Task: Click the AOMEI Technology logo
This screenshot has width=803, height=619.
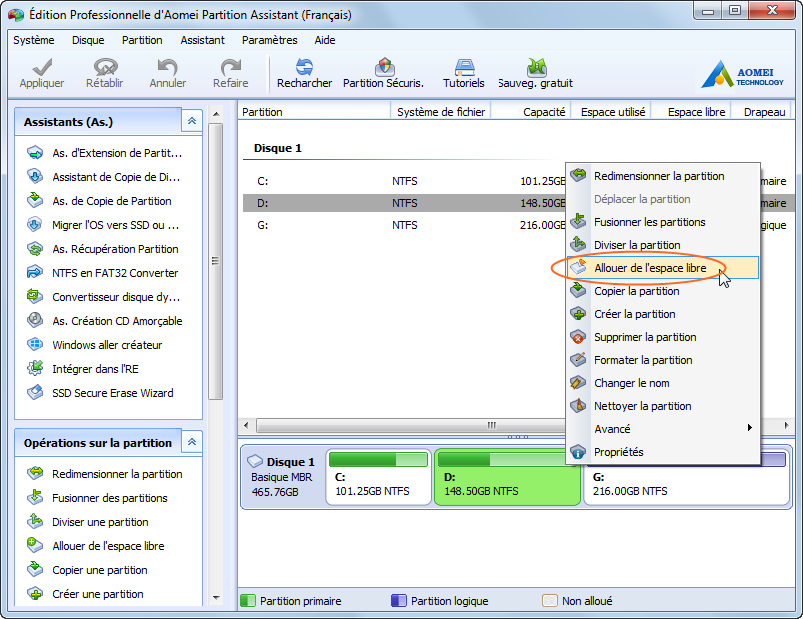Action: click(743, 75)
